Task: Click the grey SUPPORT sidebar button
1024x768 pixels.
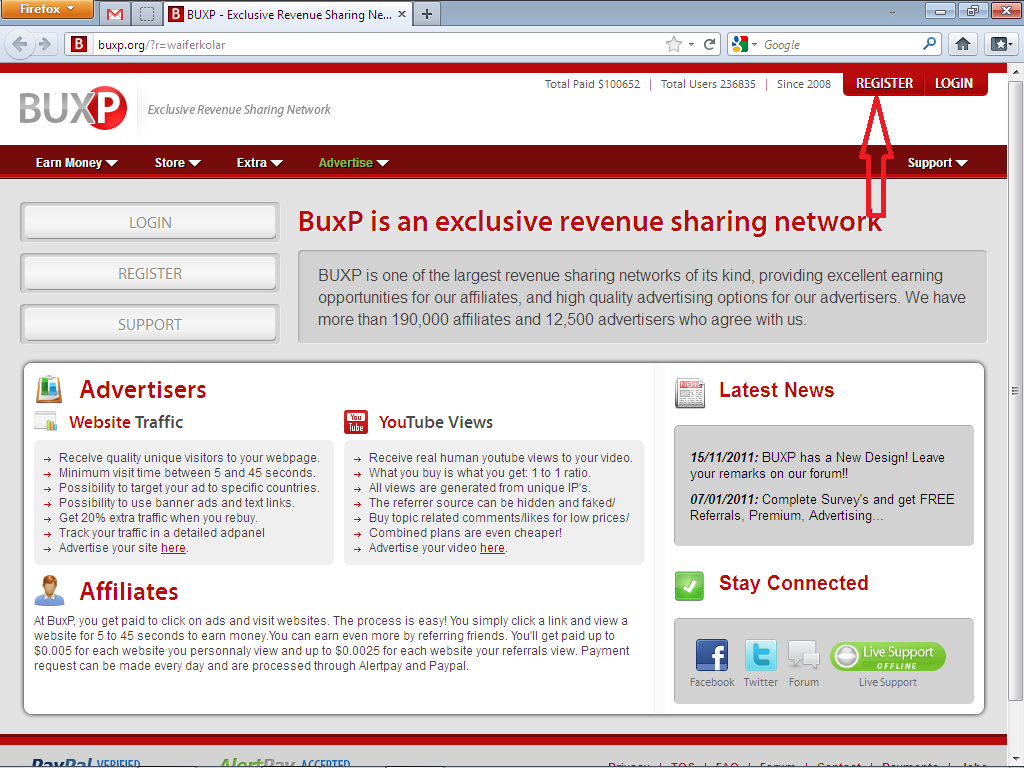Action: (x=150, y=324)
